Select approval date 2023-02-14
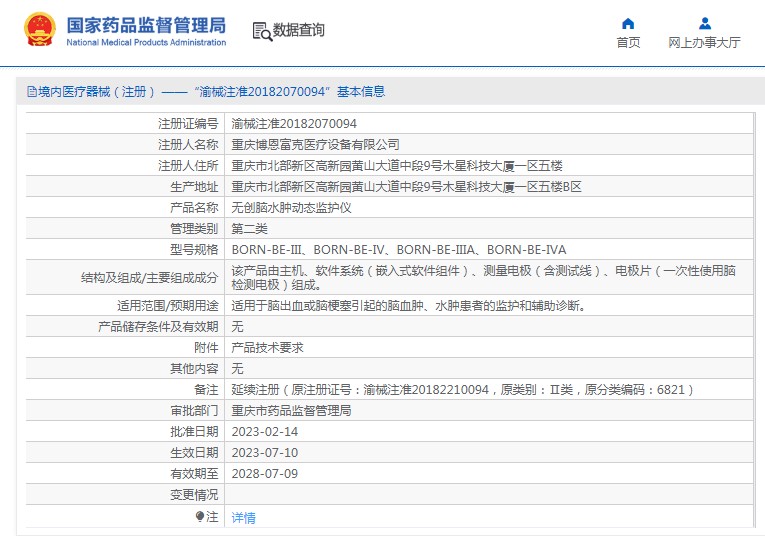The image size is (765, 536). (x=264, y=432)
